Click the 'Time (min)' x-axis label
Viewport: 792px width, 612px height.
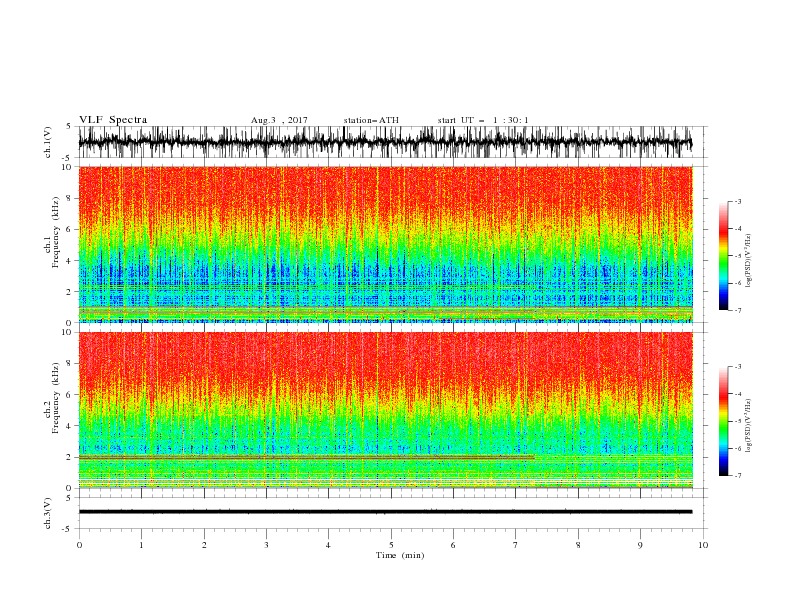400,555
